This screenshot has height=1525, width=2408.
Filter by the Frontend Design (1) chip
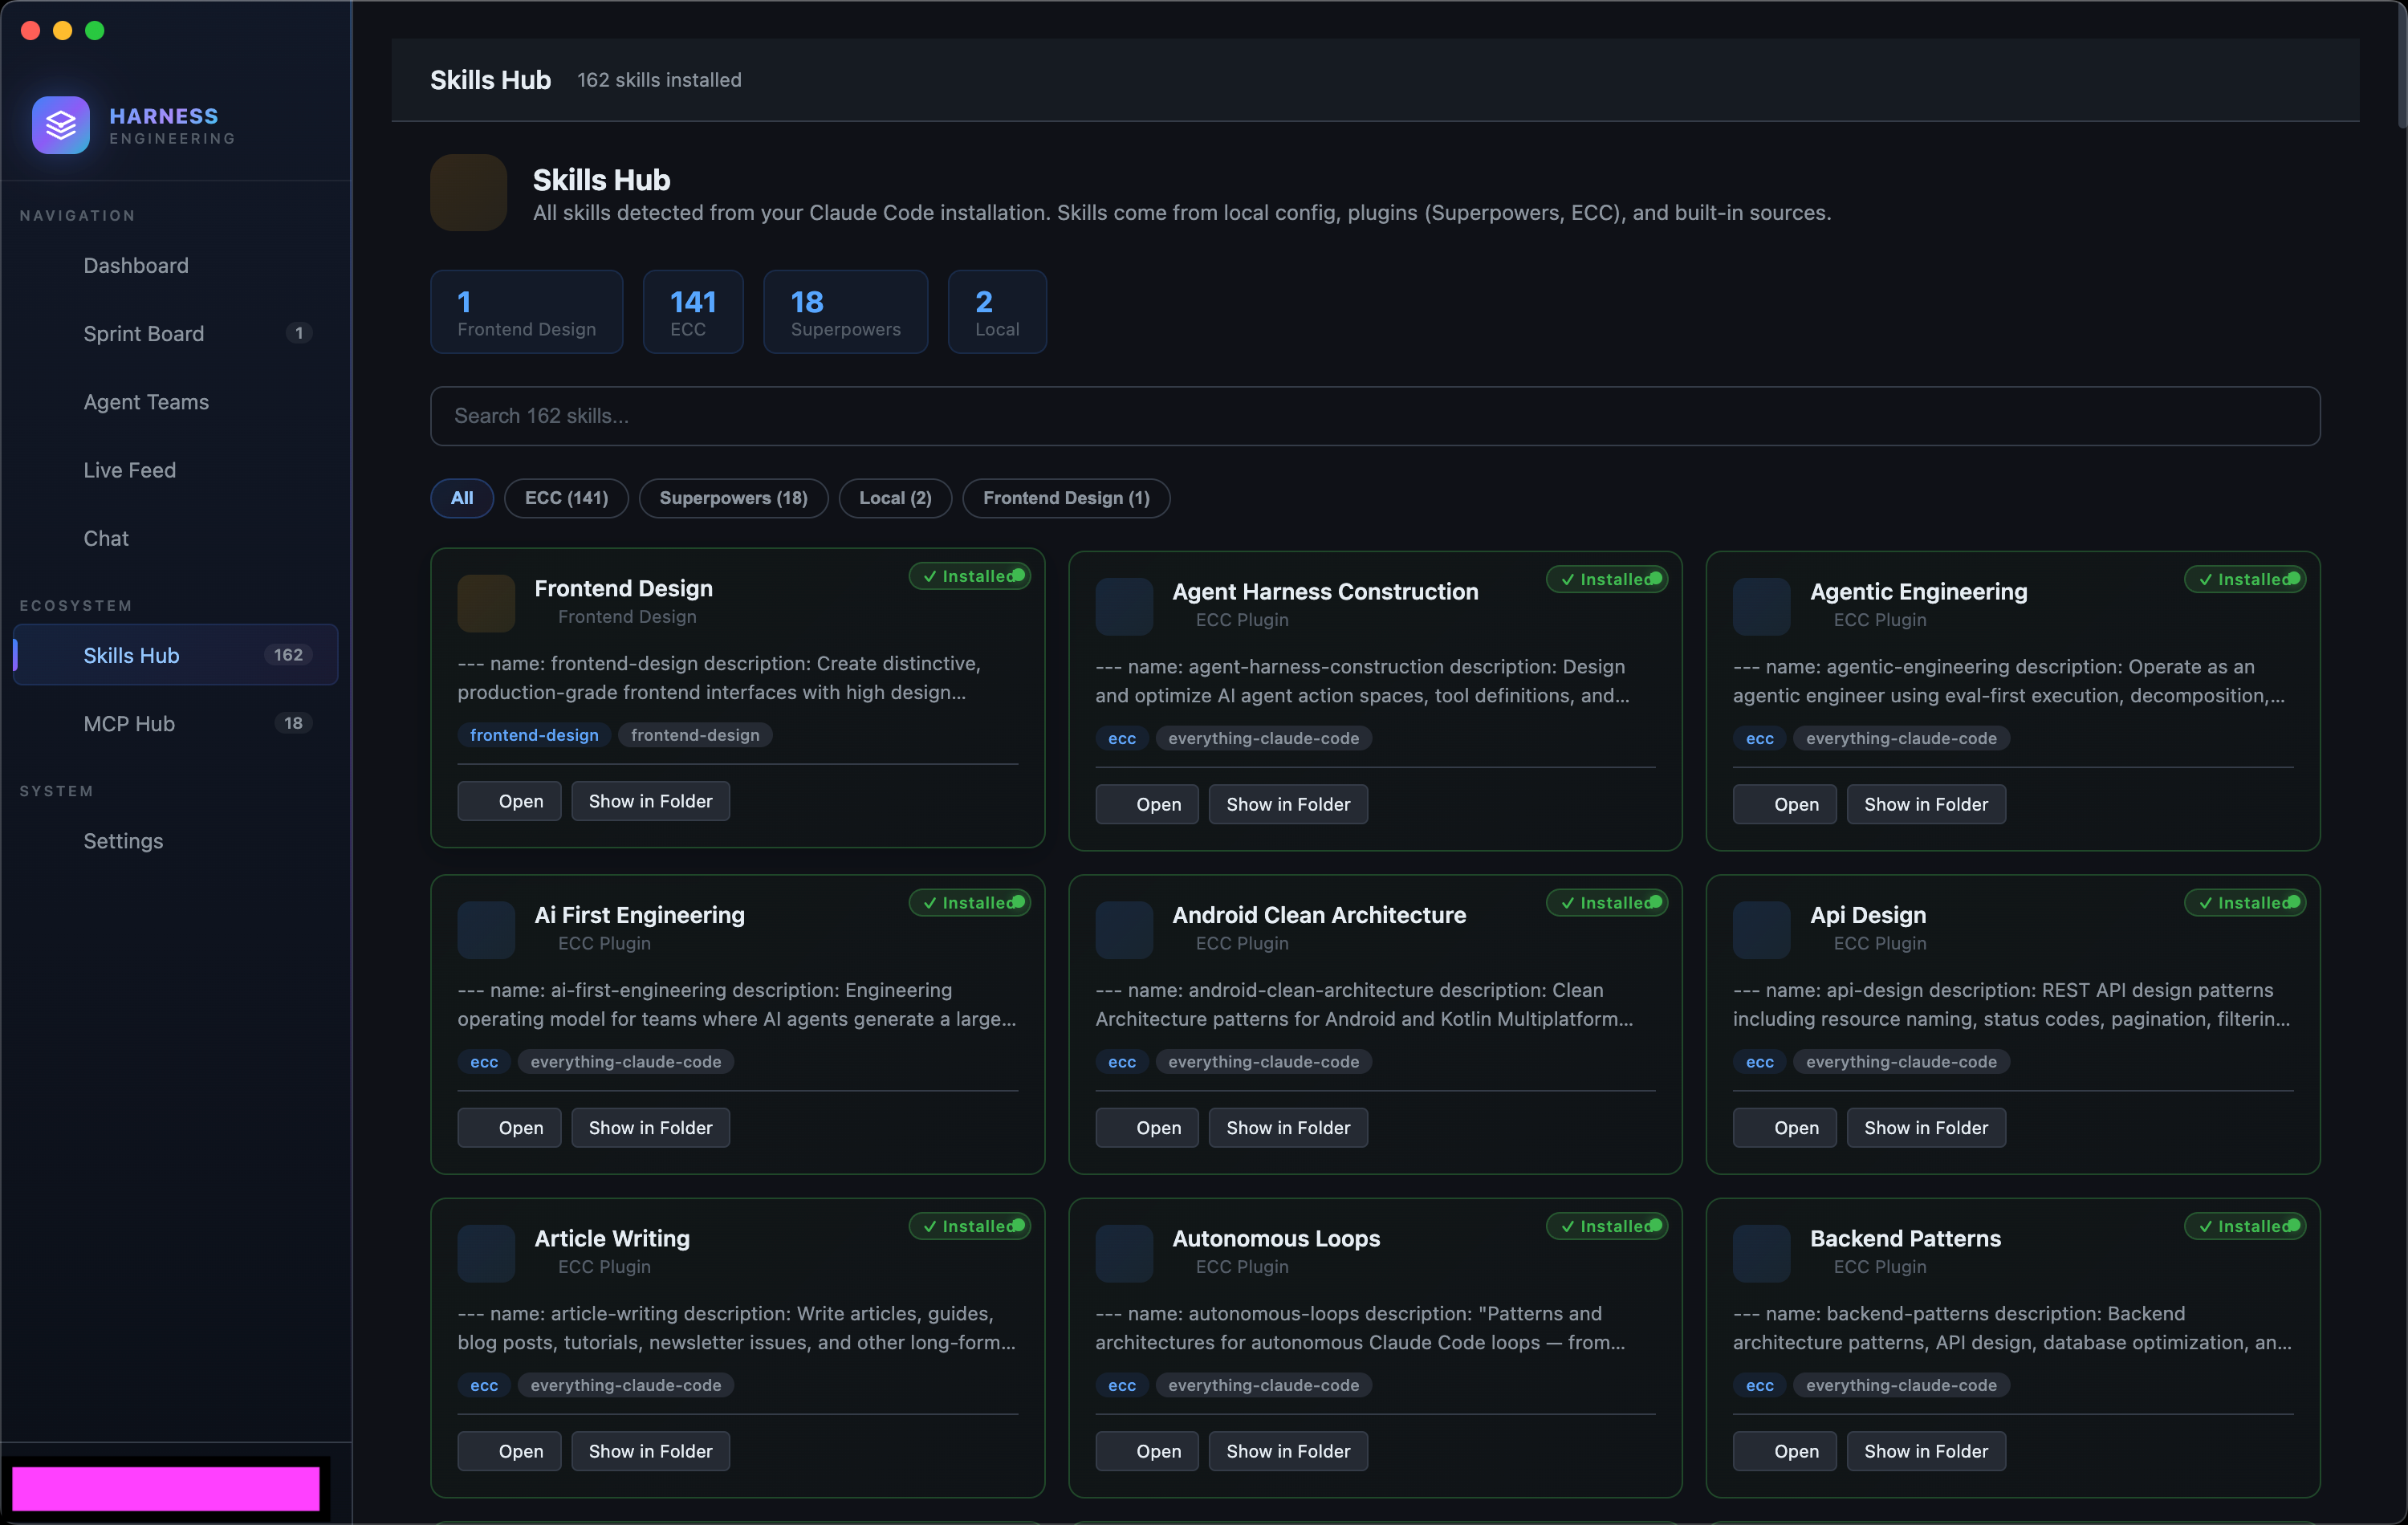click(x=1066, y=498)
